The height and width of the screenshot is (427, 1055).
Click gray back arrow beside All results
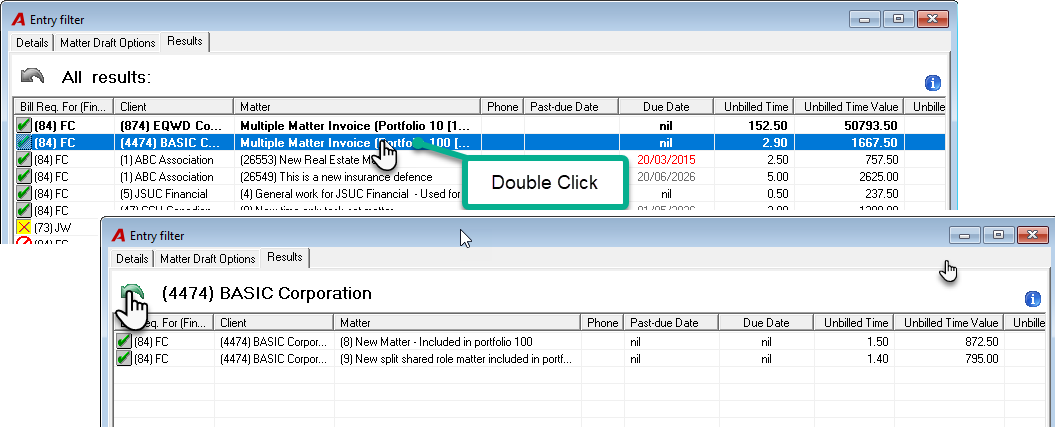point(32,76)
